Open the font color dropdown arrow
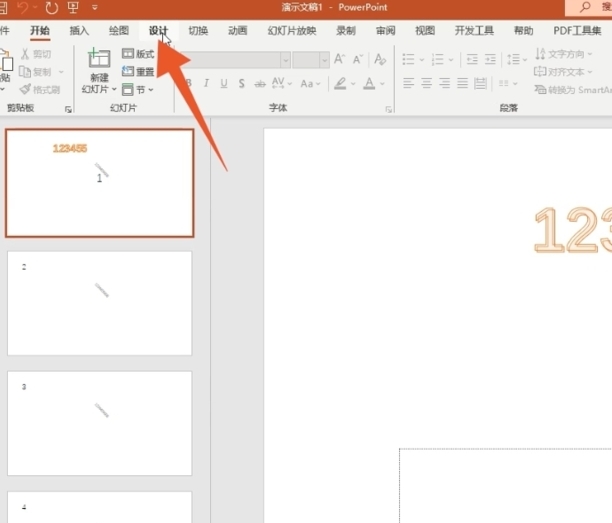 382,84
